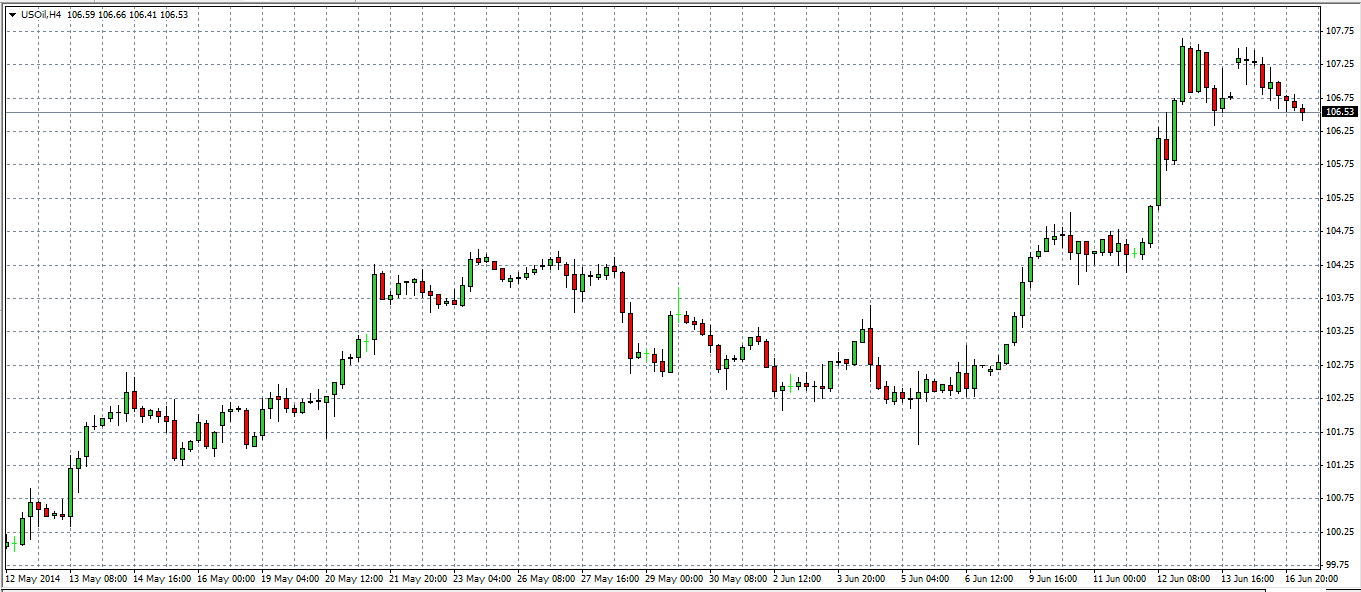Open the chart dropdown triangle beside USOil,H4
1361x592 pixels.
11,15
